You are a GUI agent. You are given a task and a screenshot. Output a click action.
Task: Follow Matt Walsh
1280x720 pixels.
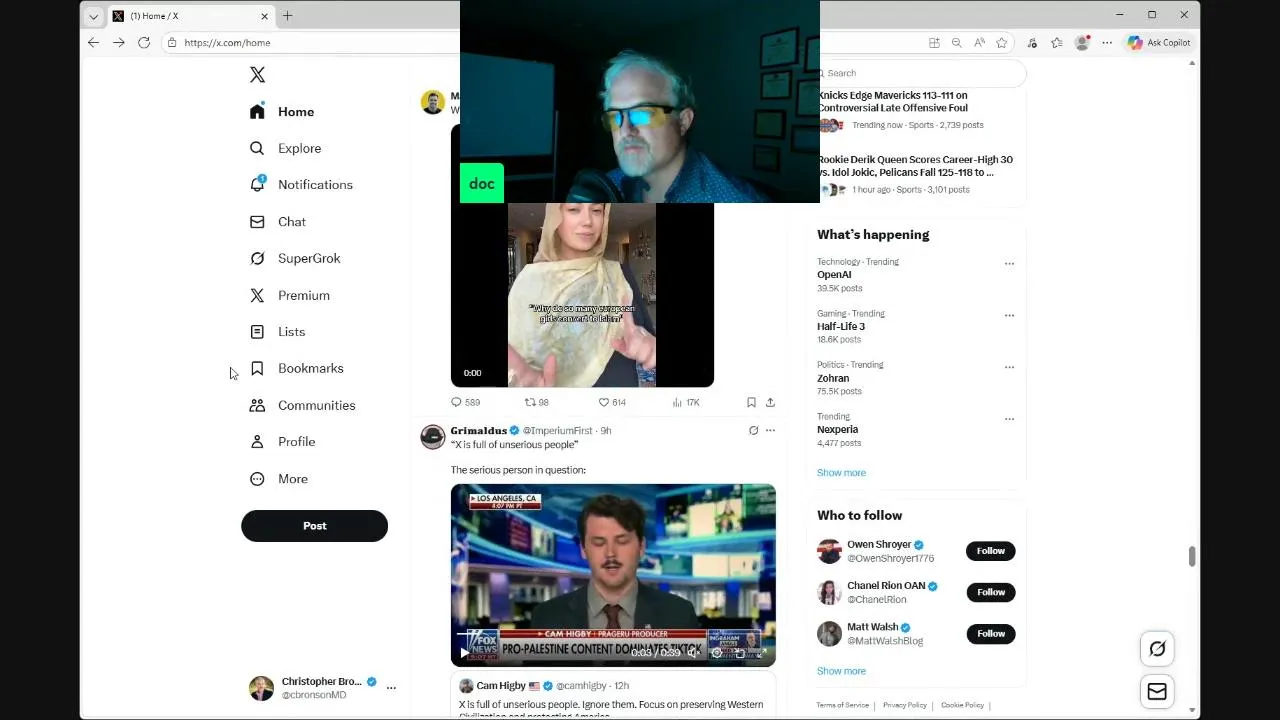991,634
